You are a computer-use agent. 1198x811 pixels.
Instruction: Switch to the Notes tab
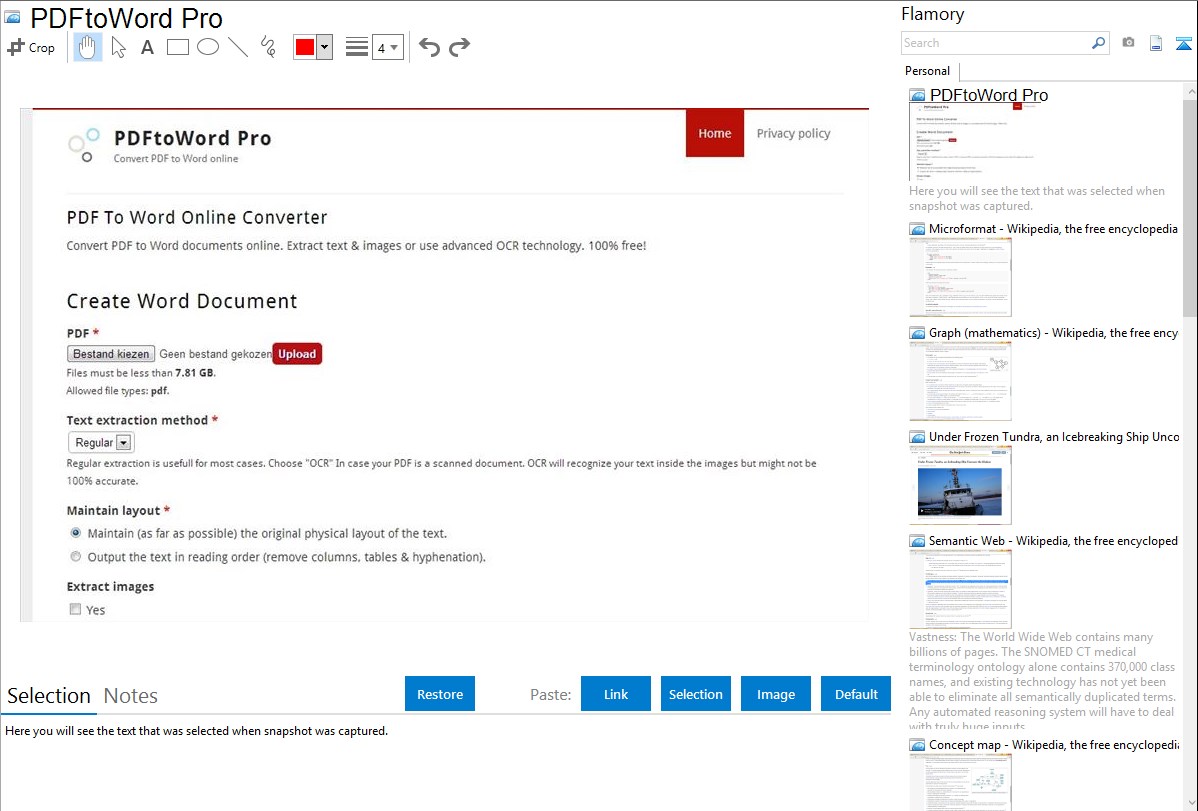(131, 696)
